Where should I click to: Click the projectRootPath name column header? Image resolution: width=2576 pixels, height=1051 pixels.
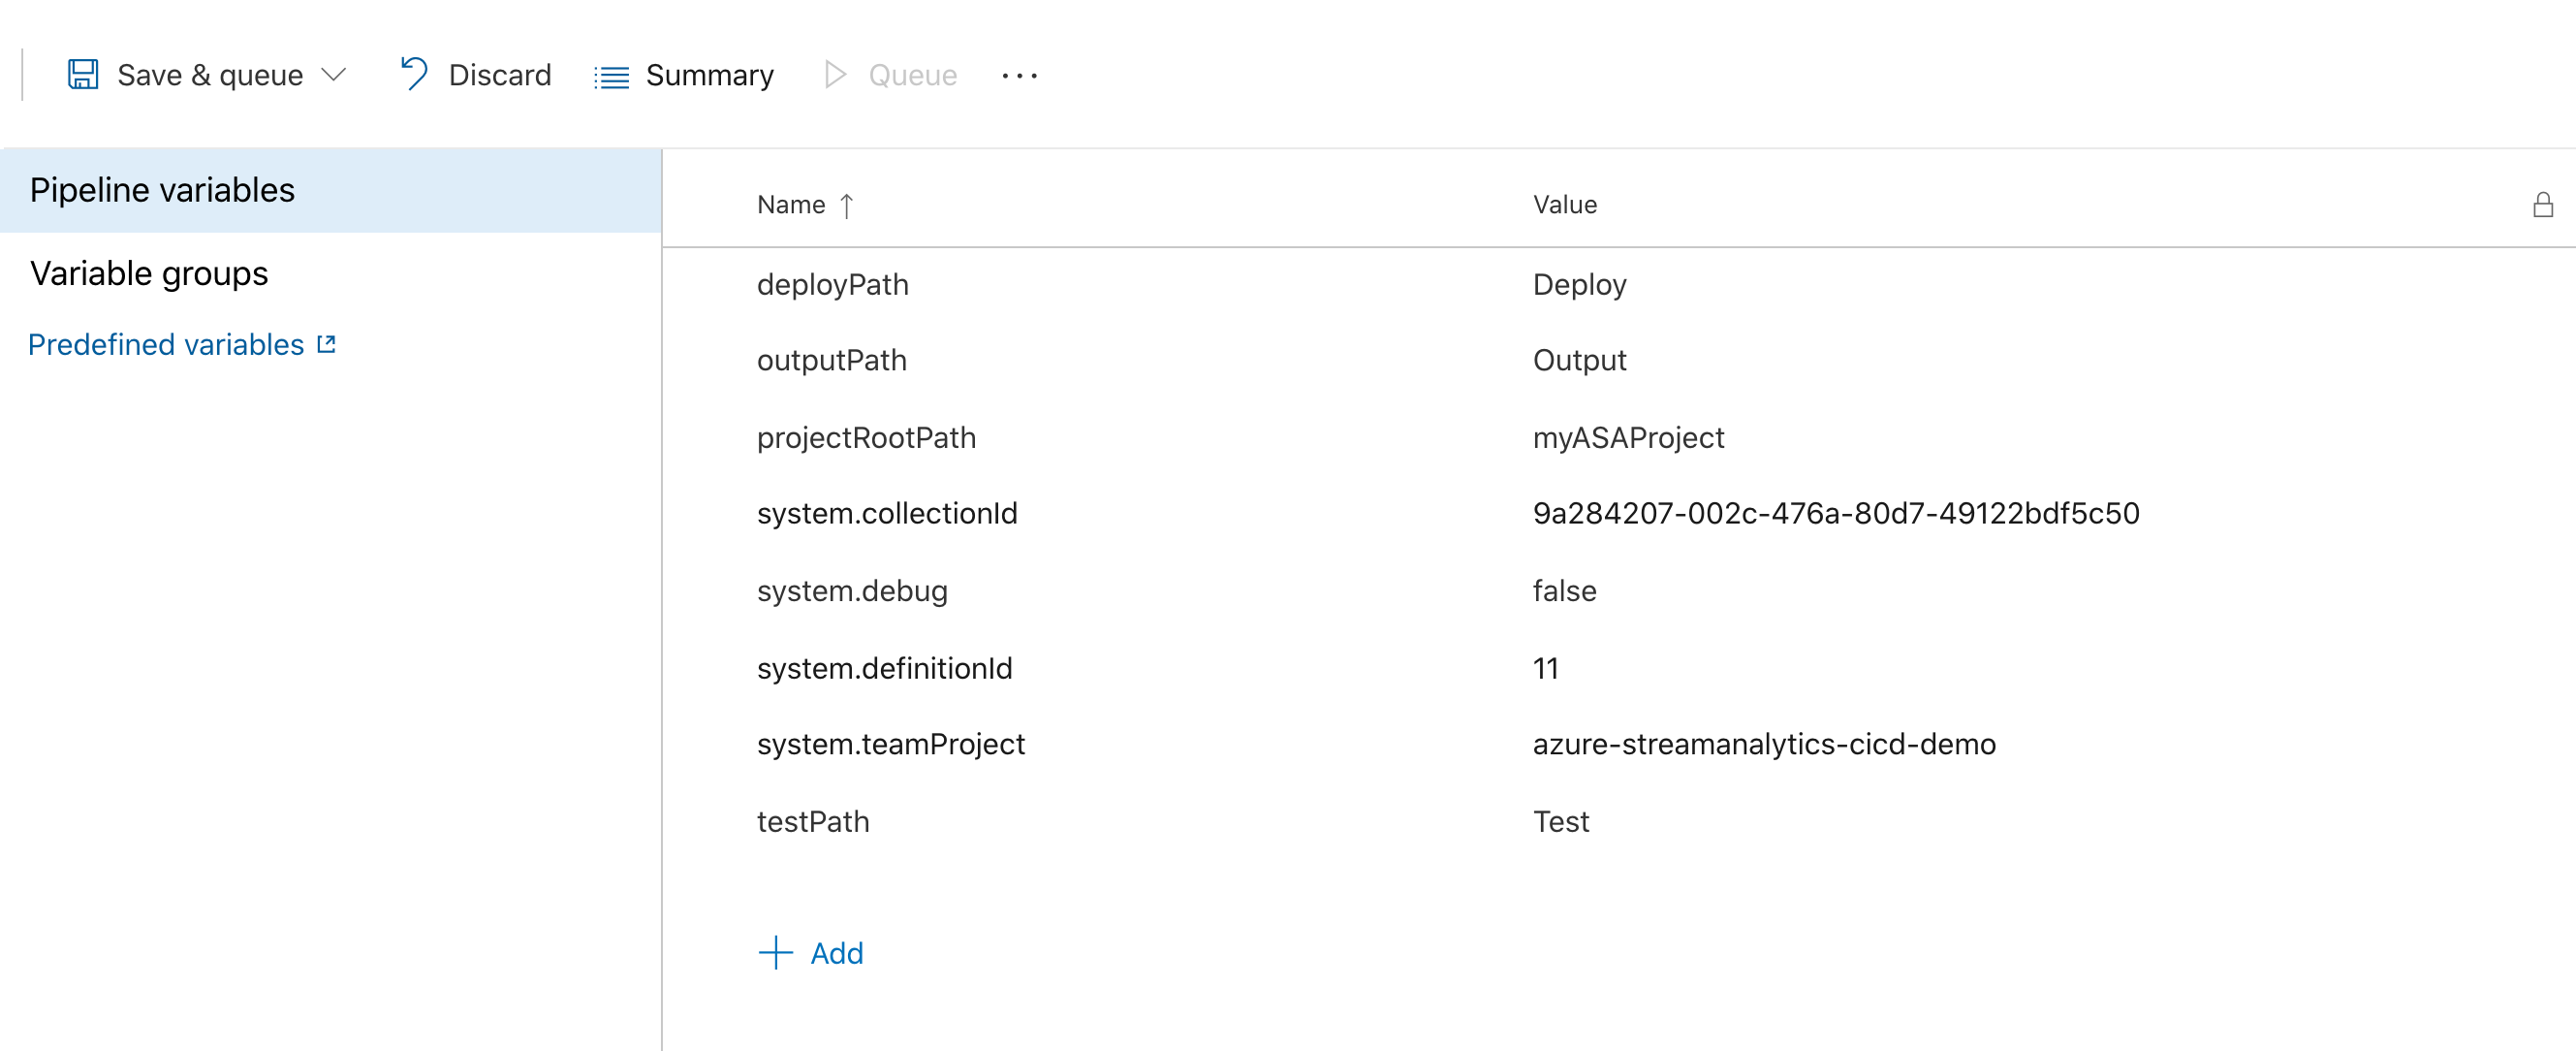click(x=864, y=436)
